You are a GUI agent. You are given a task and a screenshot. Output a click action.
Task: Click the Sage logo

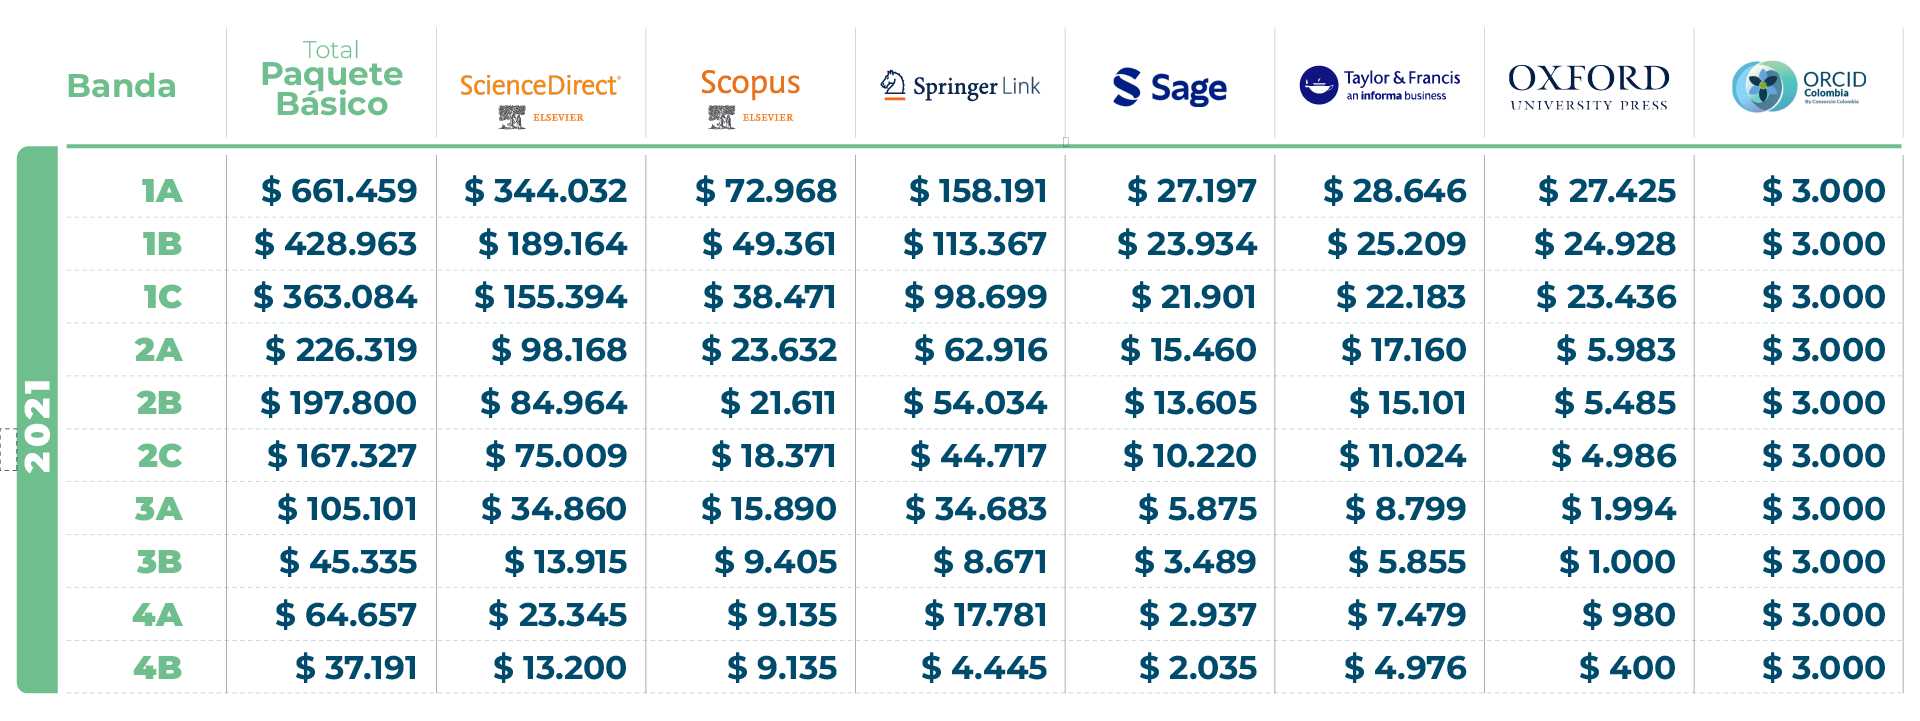(x=1170, y=87)
